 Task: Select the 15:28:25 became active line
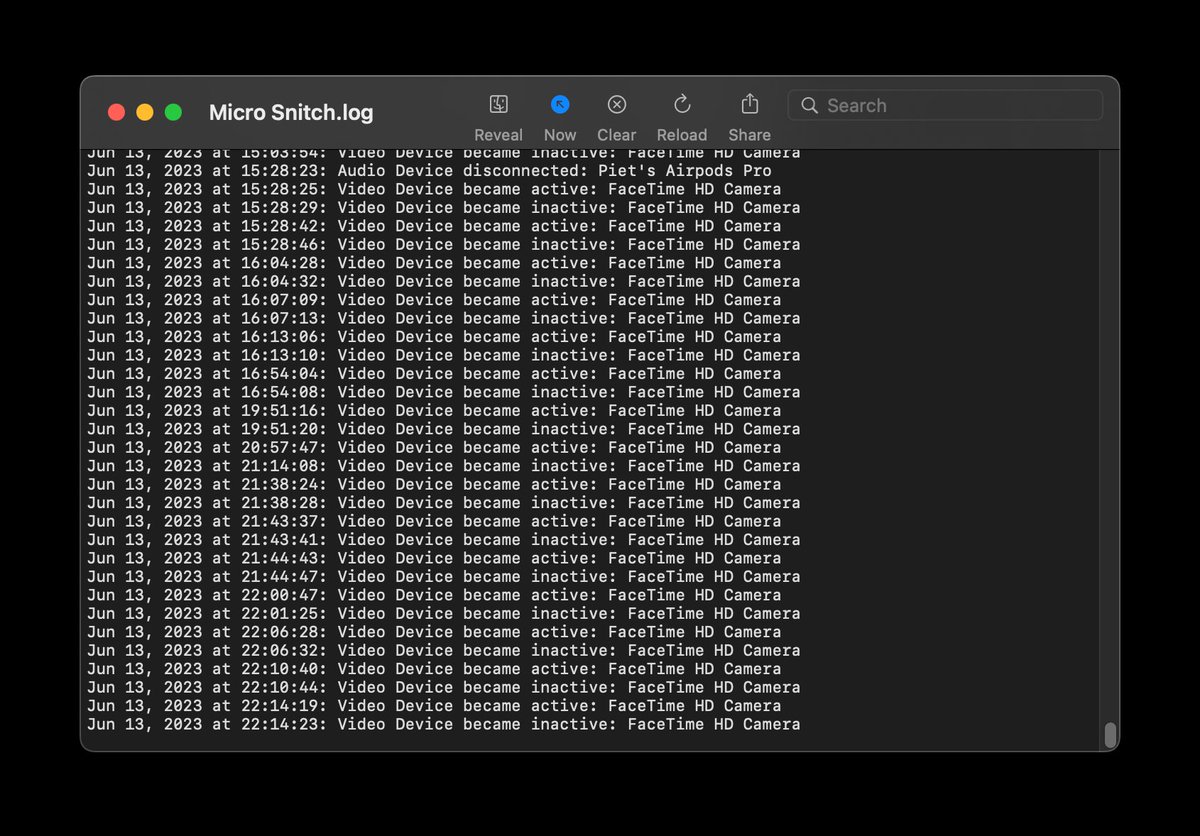pos(434,189)
